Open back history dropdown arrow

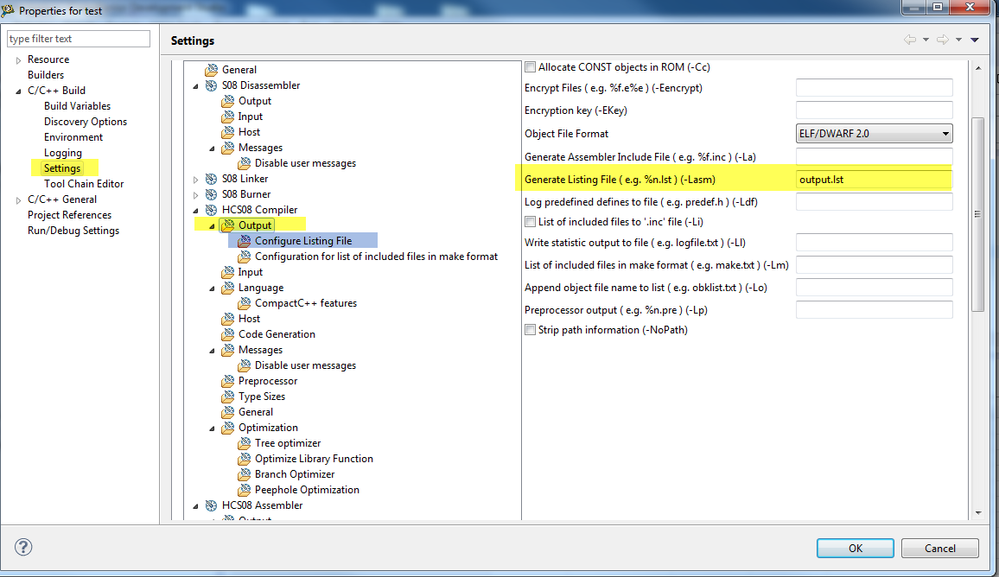(926, 40)
